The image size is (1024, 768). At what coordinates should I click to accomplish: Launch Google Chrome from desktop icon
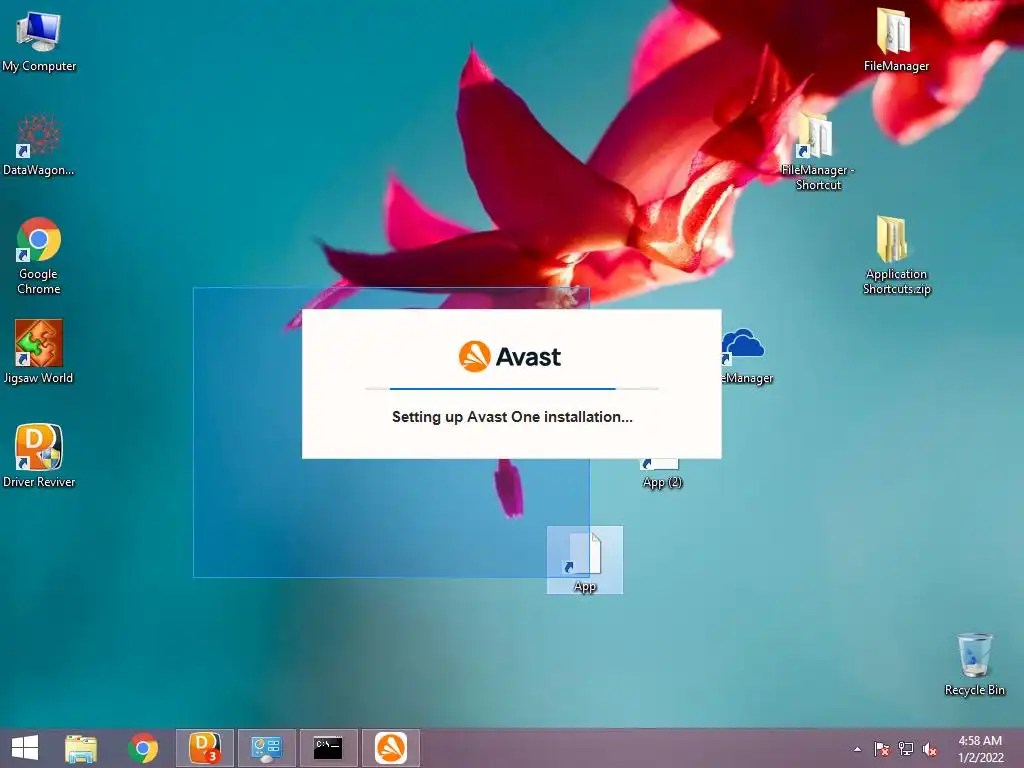[x=39, y=256]
